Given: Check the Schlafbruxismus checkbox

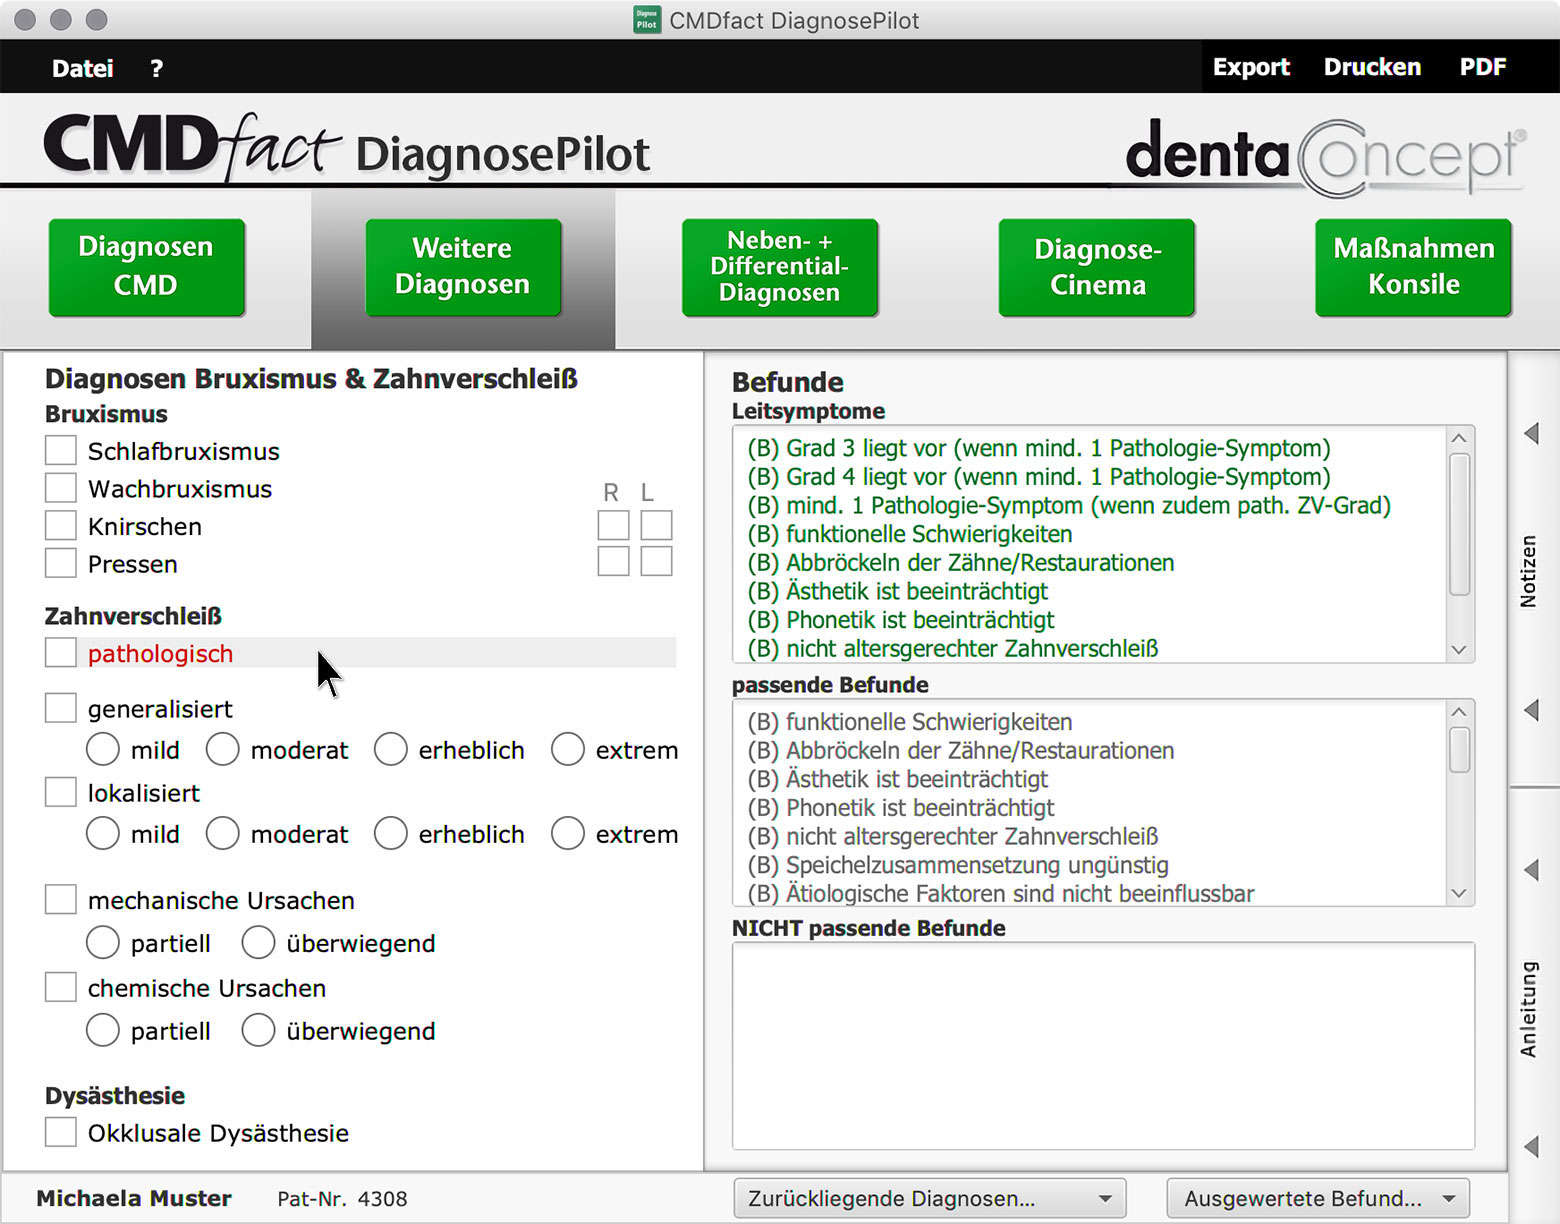Looking at the screenshot, I should pos(61,450).
